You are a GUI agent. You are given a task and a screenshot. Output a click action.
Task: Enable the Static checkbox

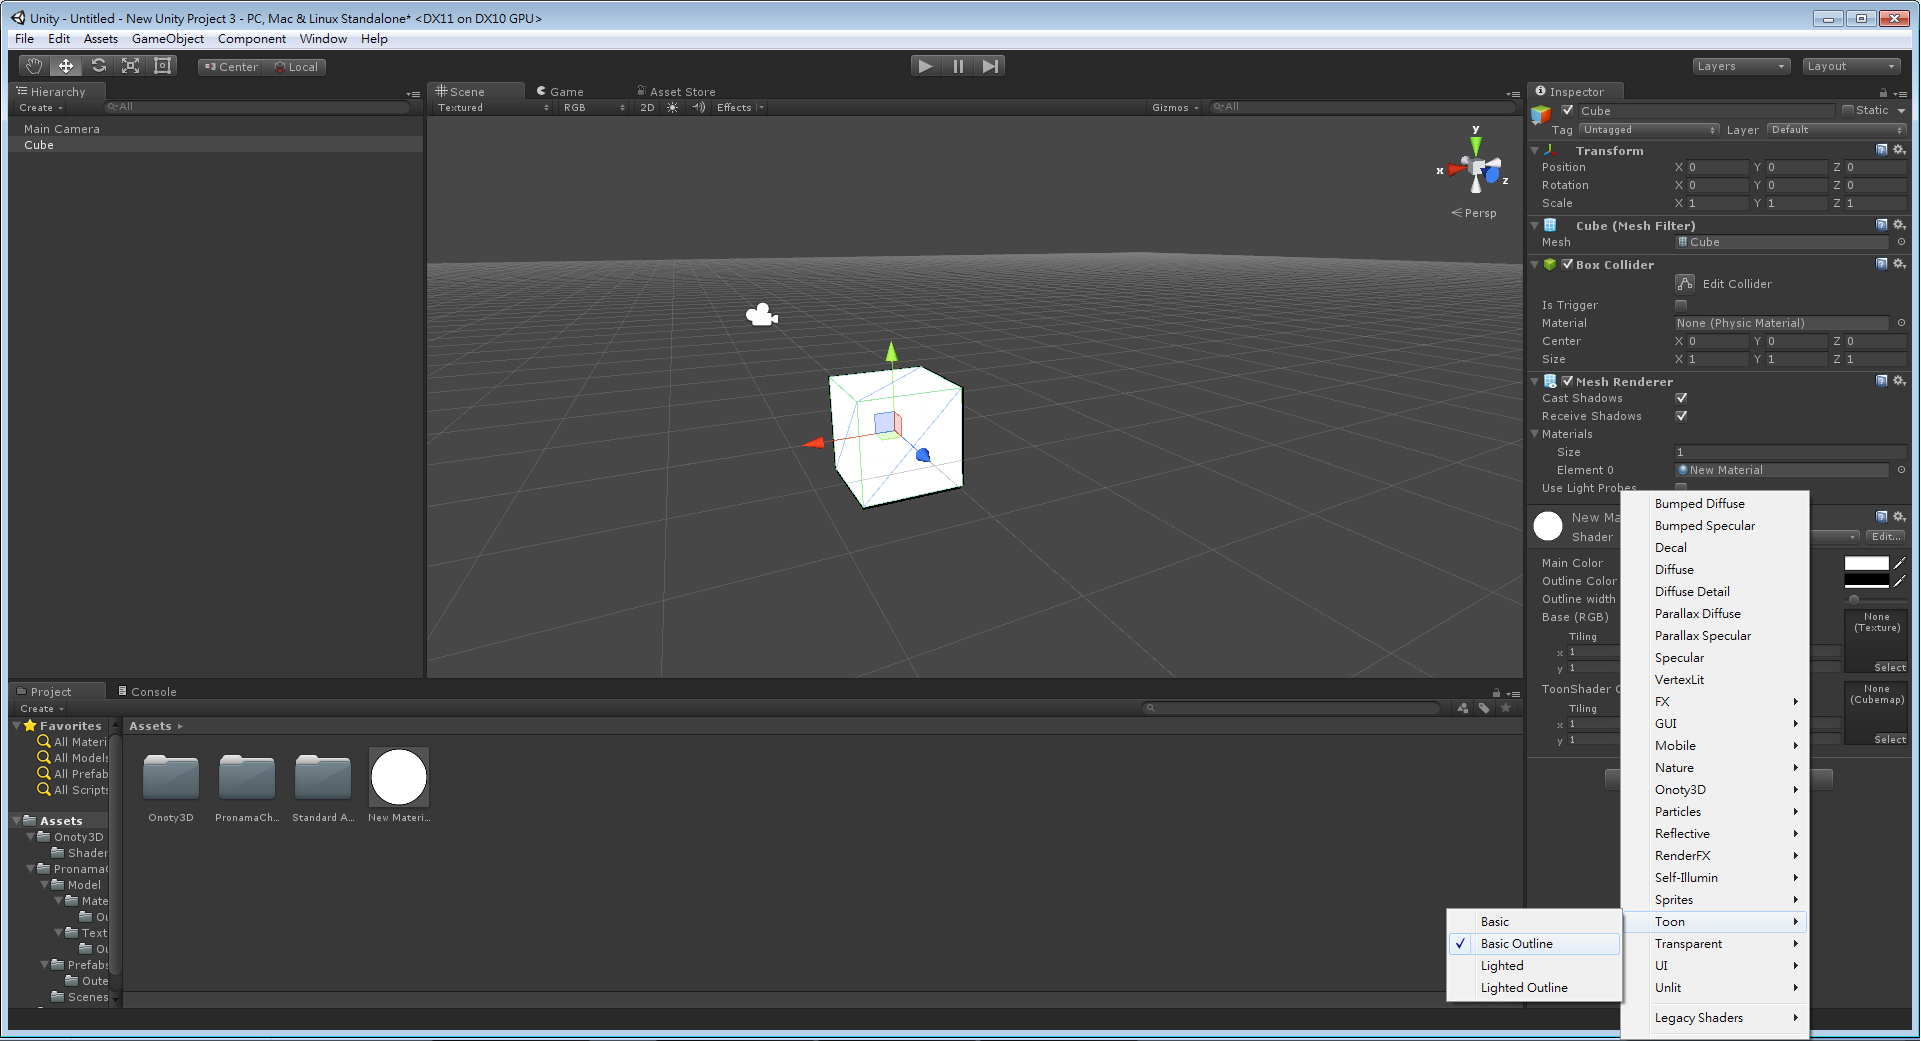(x=1848, y=110)
